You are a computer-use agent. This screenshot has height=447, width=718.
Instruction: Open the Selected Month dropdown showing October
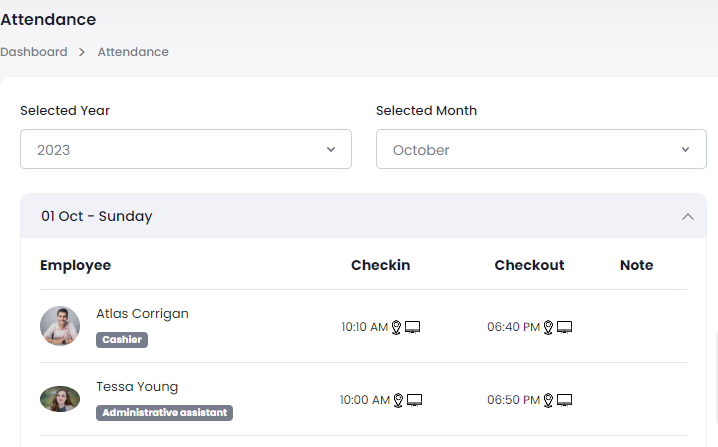tap(541, 149)
